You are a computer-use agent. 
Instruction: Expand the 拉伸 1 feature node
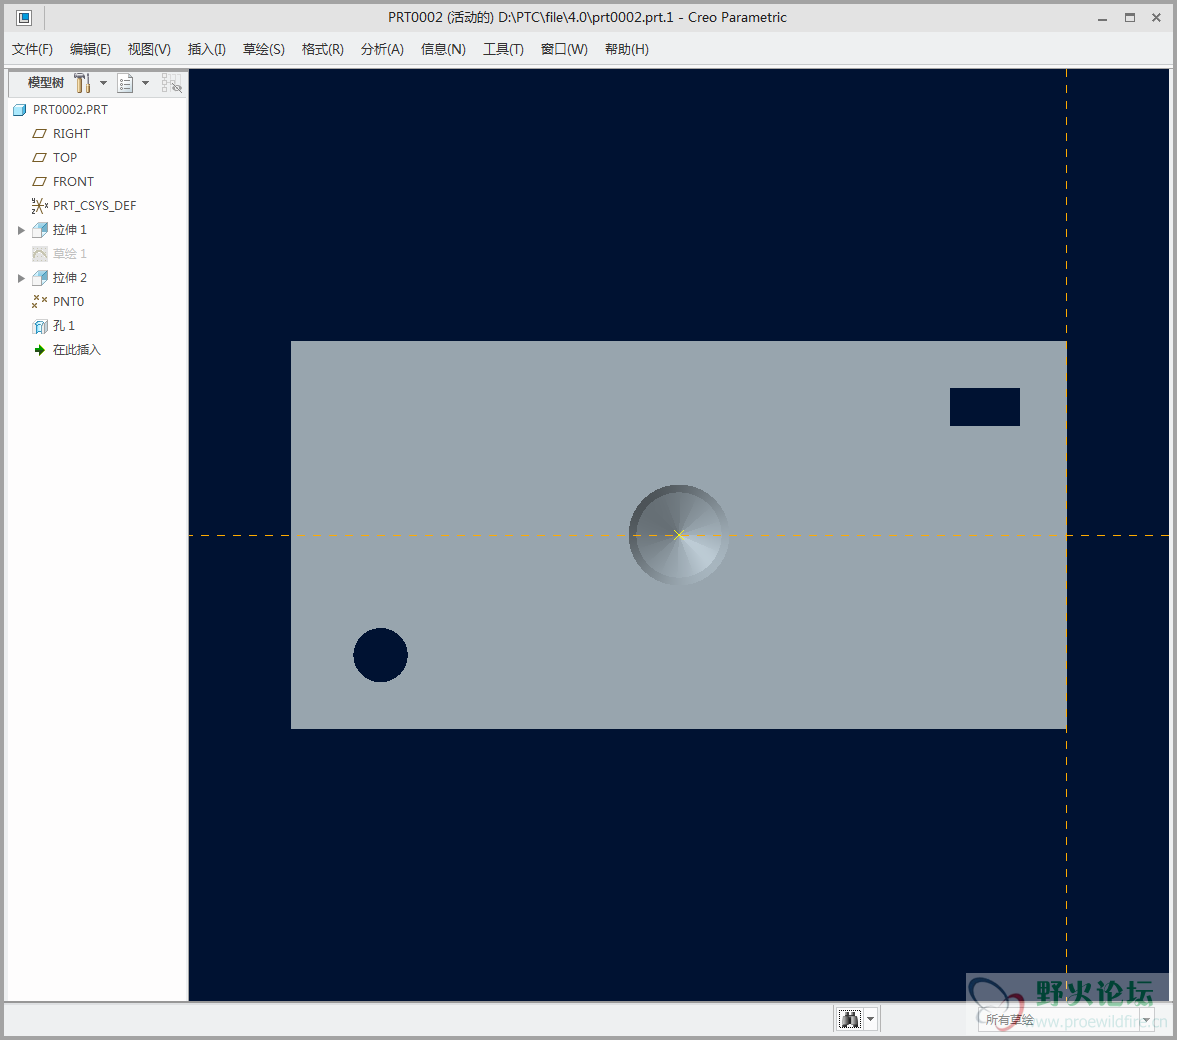[x=21, y=230]
